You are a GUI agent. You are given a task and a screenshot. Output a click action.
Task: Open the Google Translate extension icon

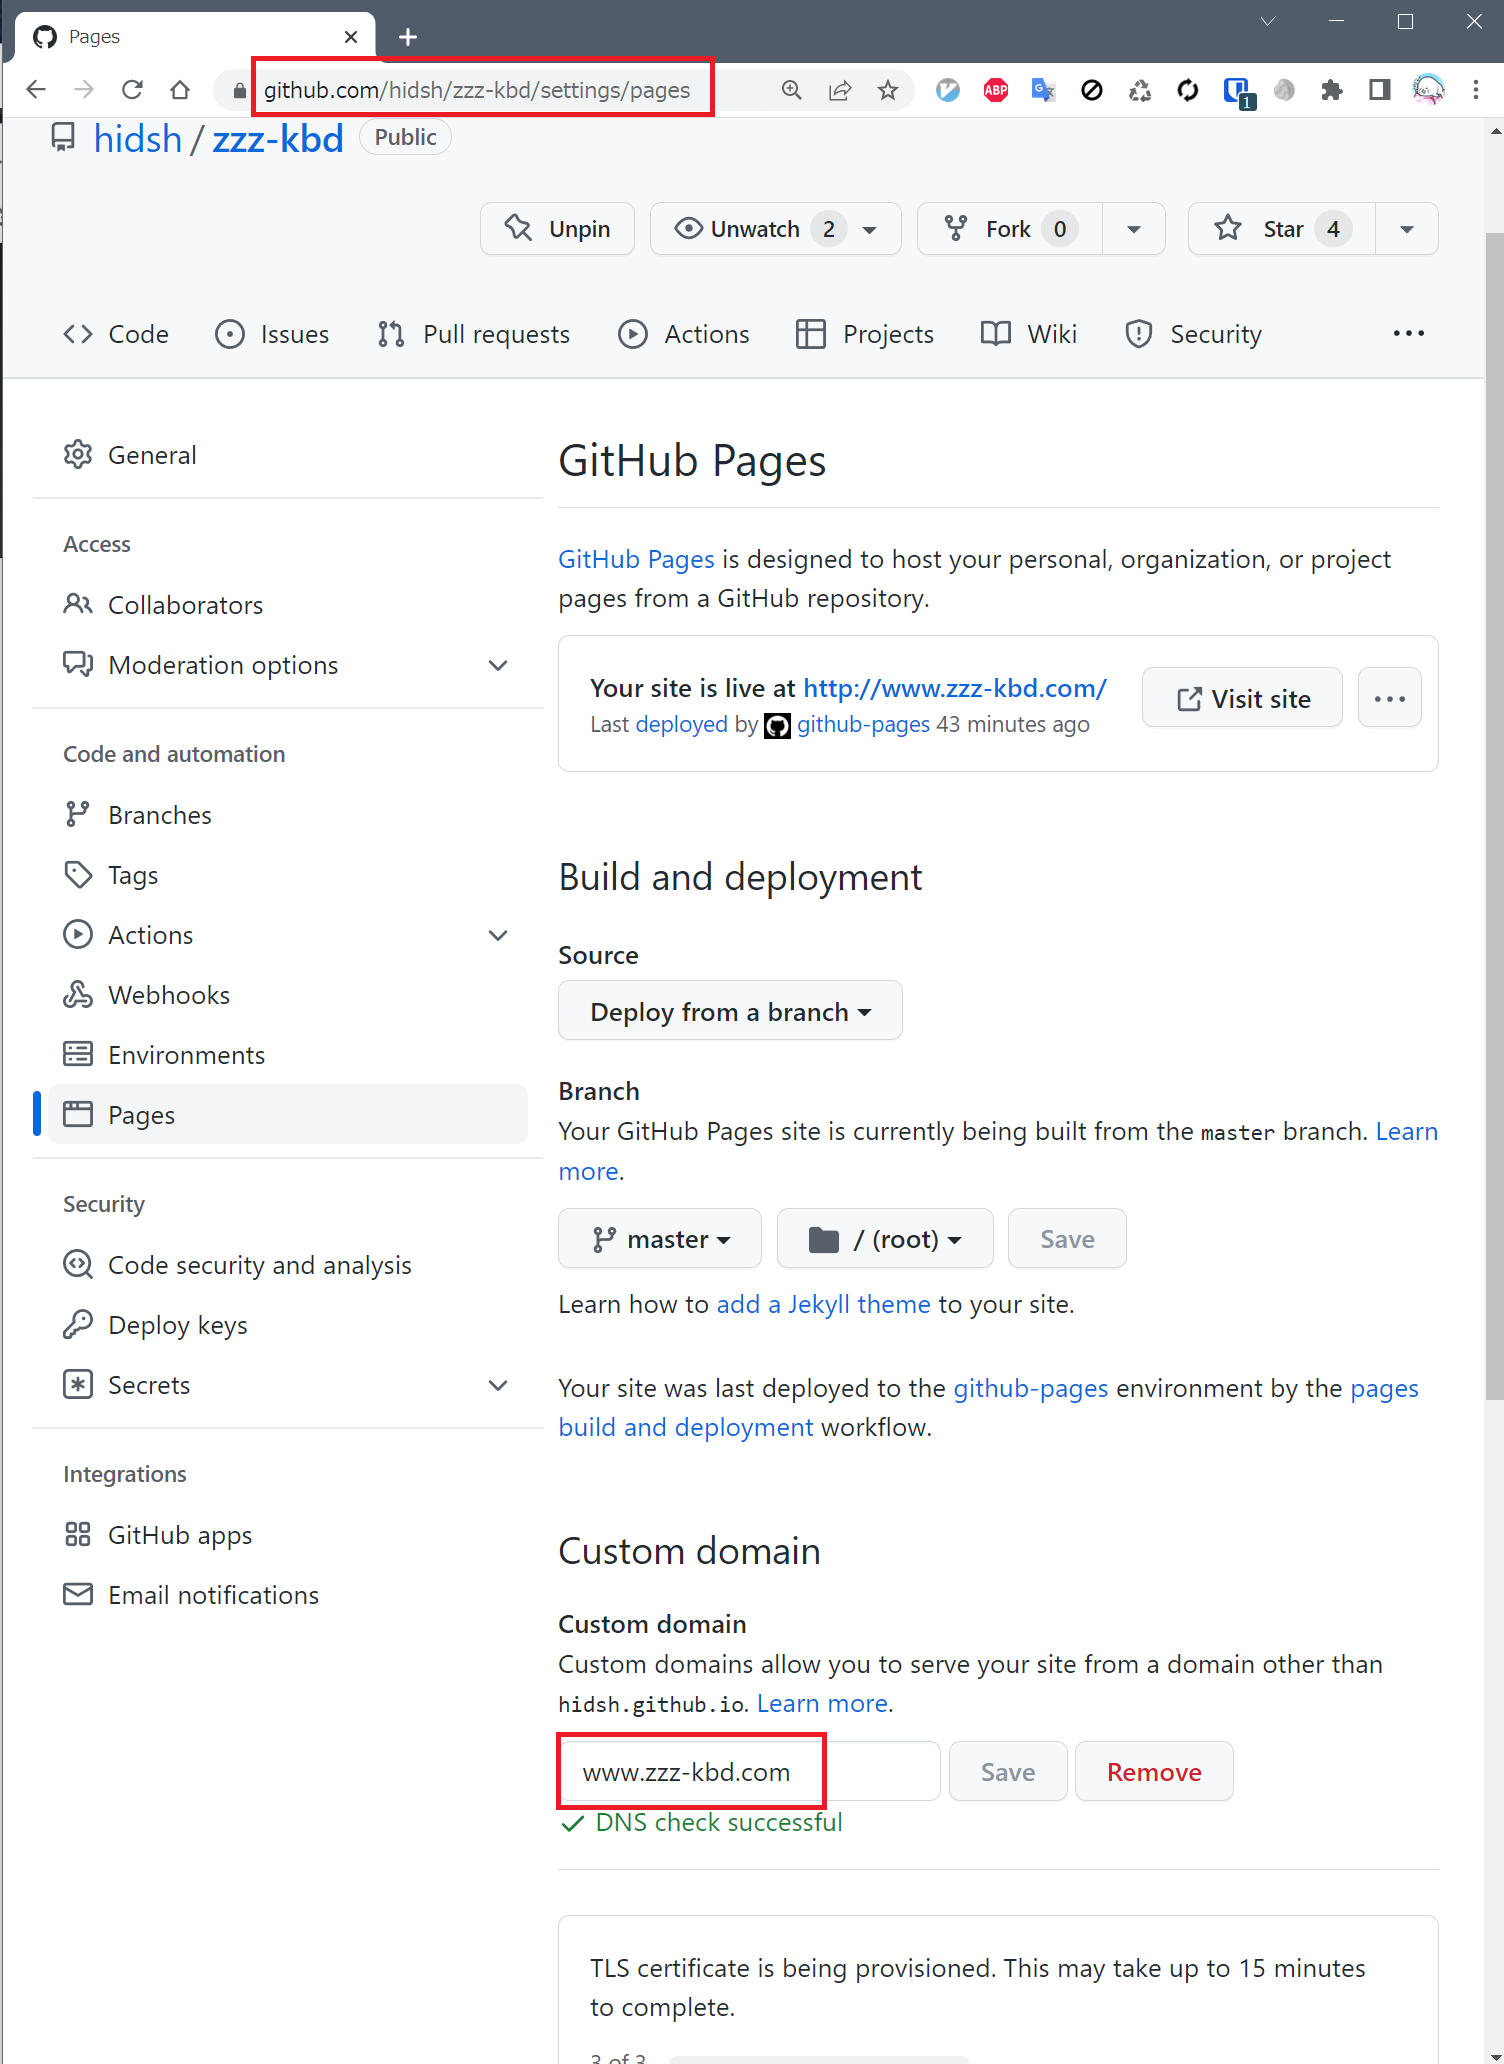click(x=1044, y=90)
